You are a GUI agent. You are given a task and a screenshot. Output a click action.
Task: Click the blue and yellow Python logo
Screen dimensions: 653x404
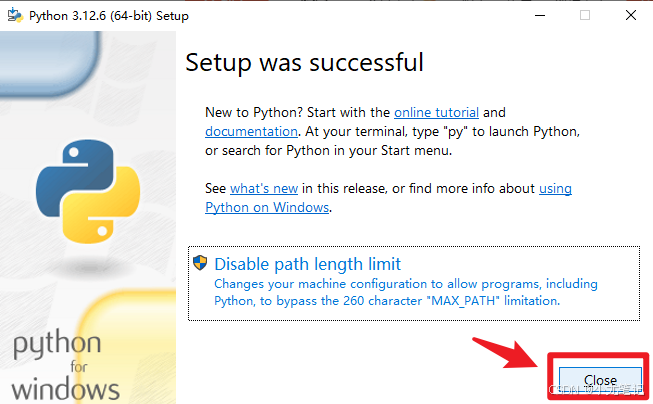[x=88, y=191]
